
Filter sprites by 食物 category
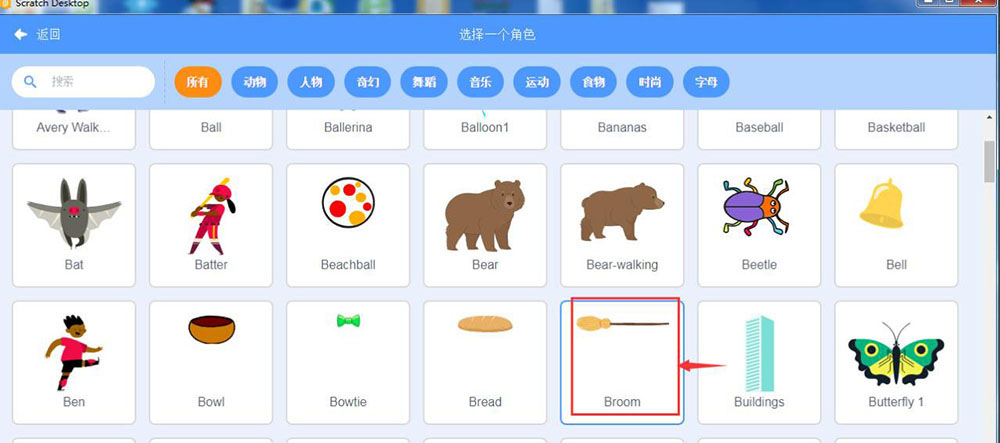[x=593, y=82]
